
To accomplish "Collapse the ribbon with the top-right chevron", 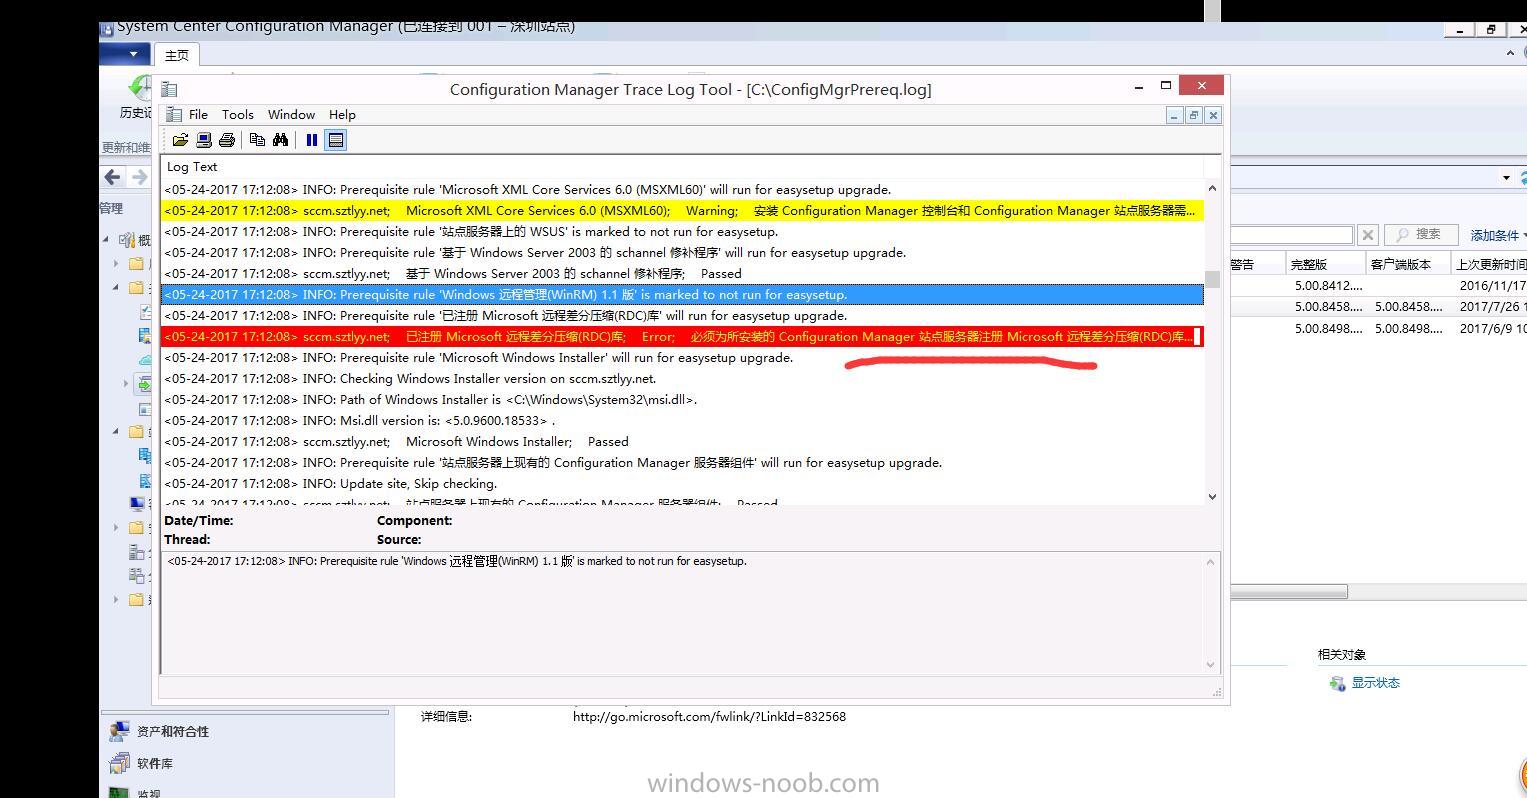I will (1510, 53).
